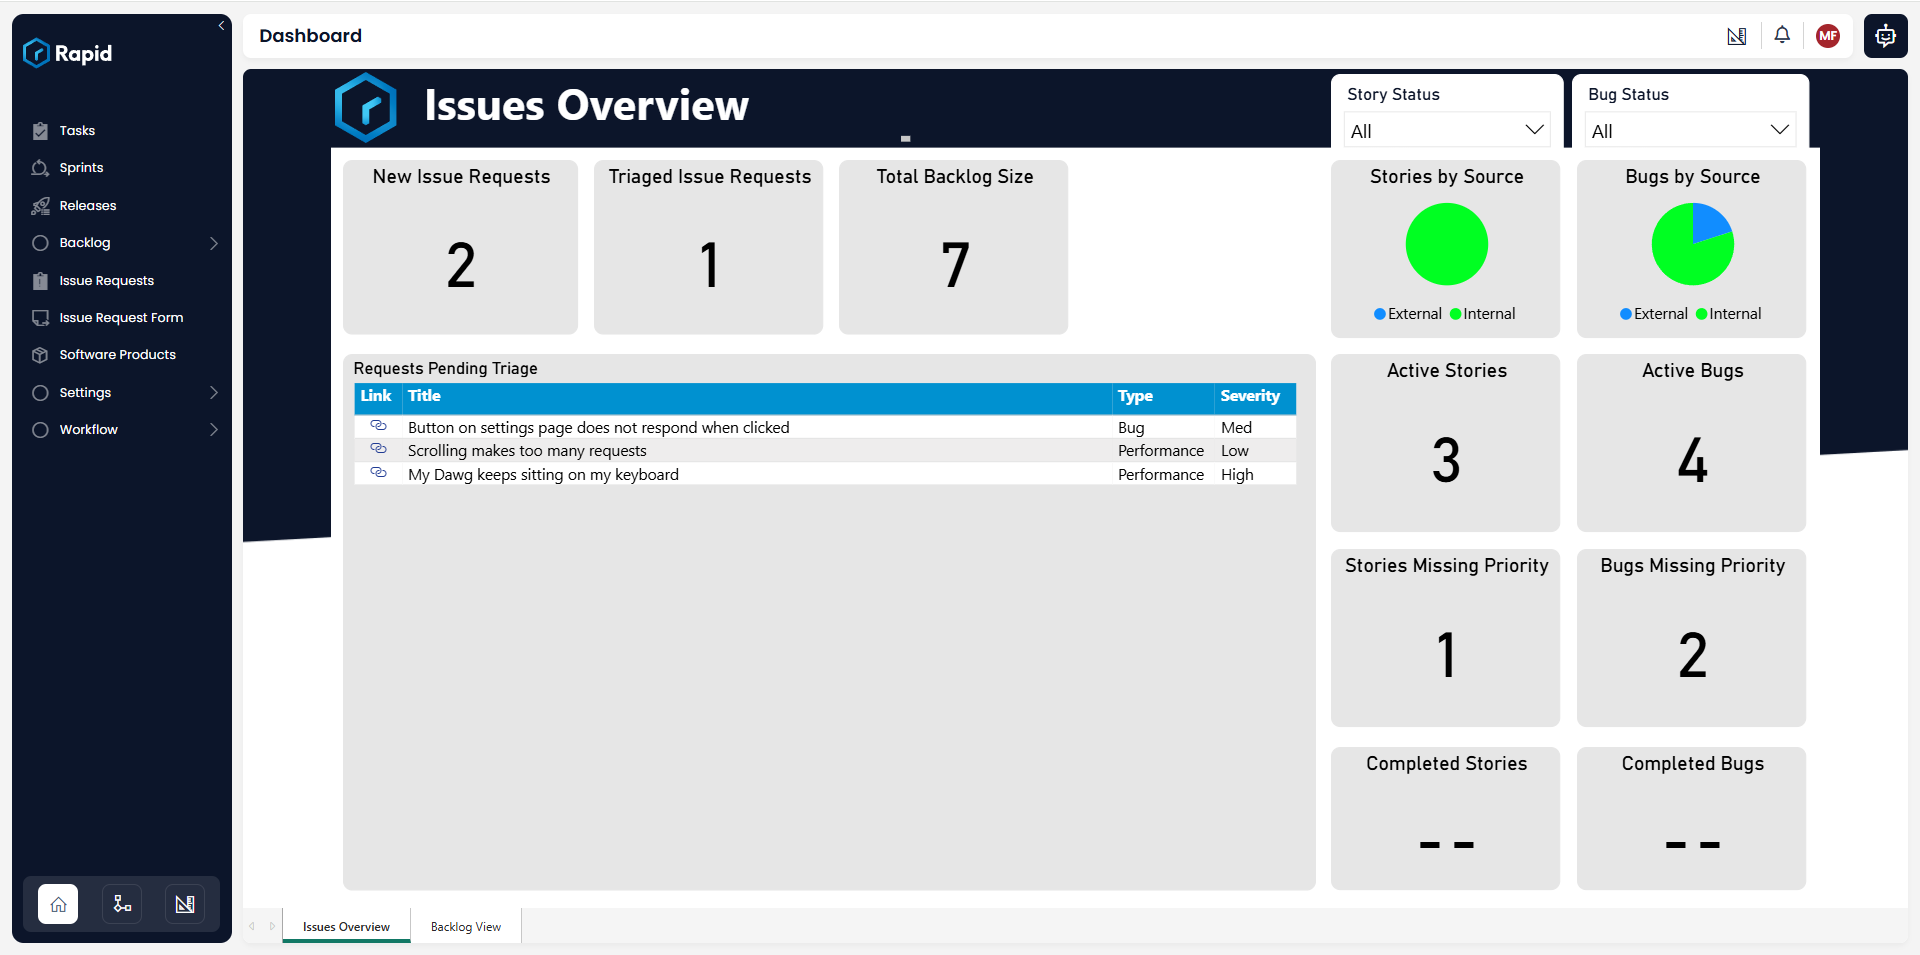1920x955 pixels.
Task: Open link for Scrolling makes too many requests
Action: click(x=378, y=449)
